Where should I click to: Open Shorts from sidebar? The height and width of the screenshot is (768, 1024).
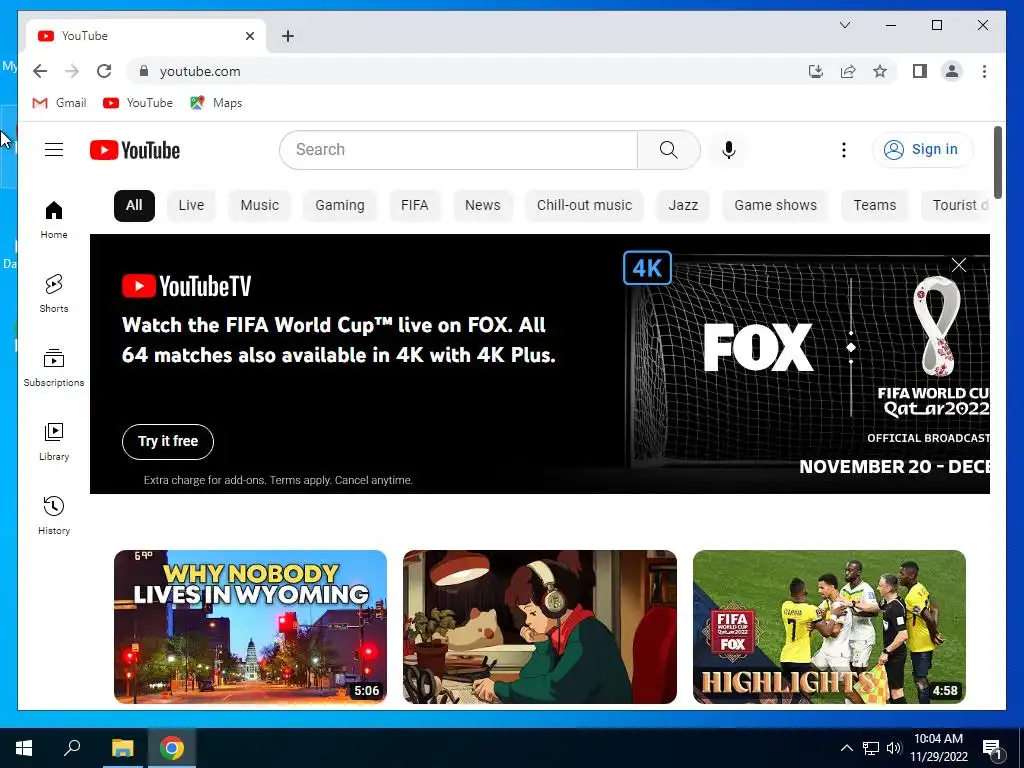(x=54, y=294)
